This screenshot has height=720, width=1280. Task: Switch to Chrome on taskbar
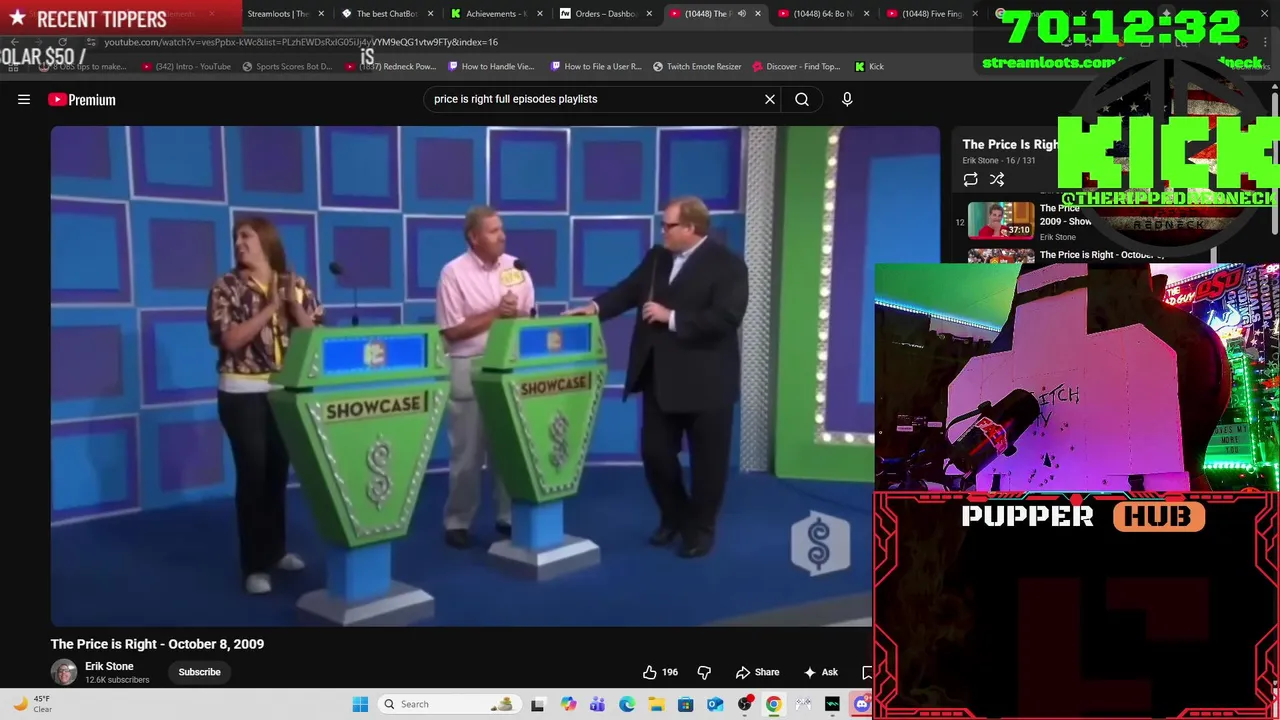coord(774,704)
